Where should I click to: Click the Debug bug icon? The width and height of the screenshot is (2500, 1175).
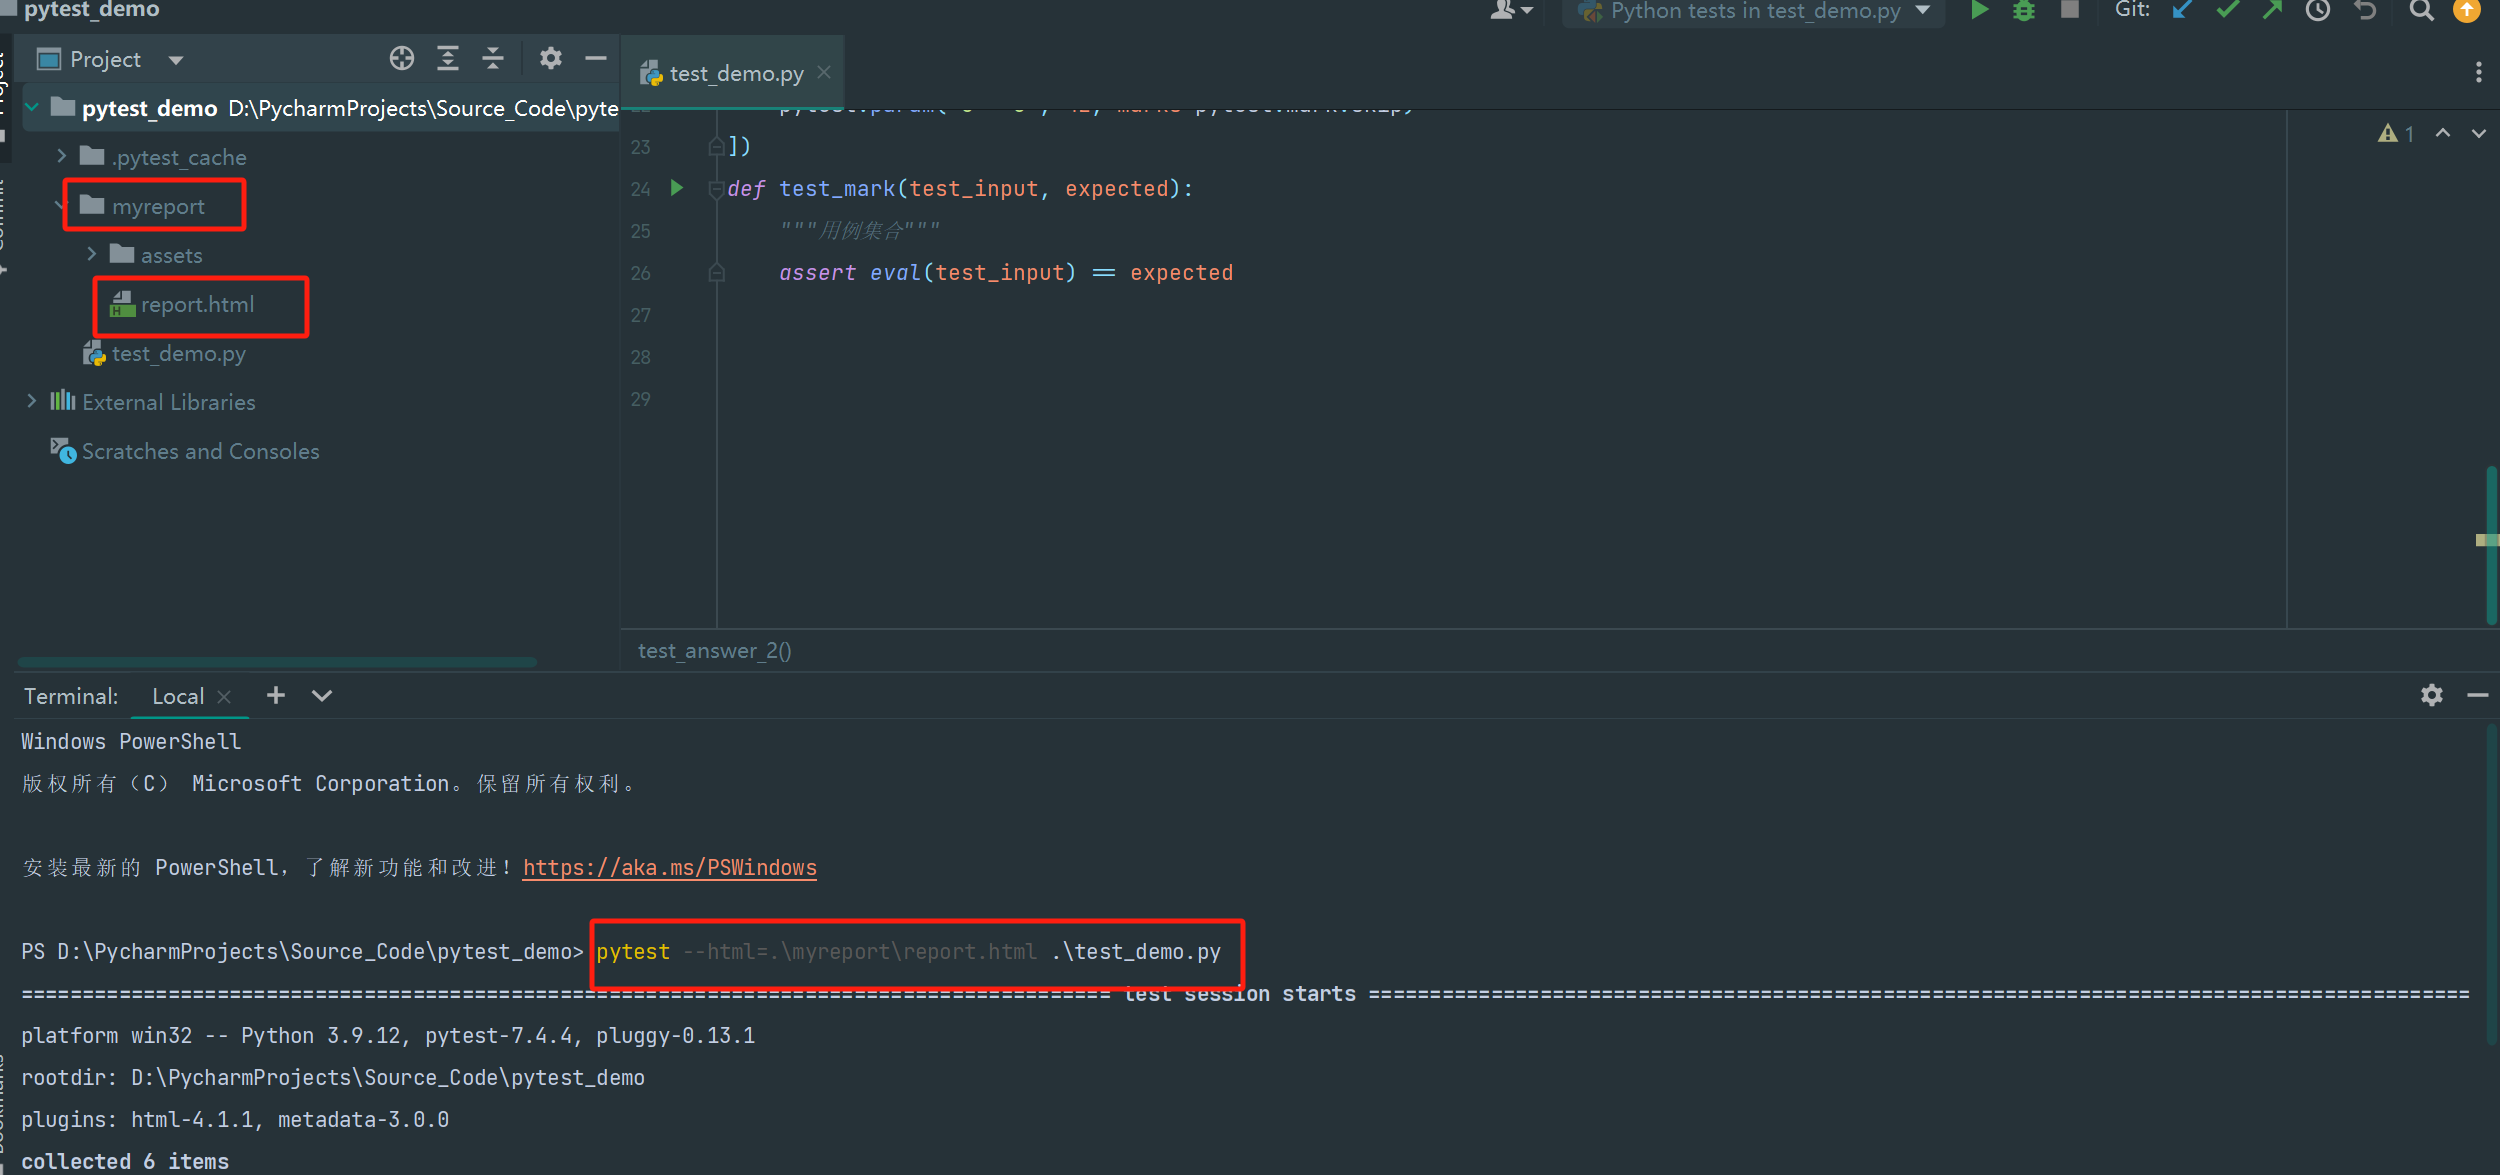coord(2024,11)
